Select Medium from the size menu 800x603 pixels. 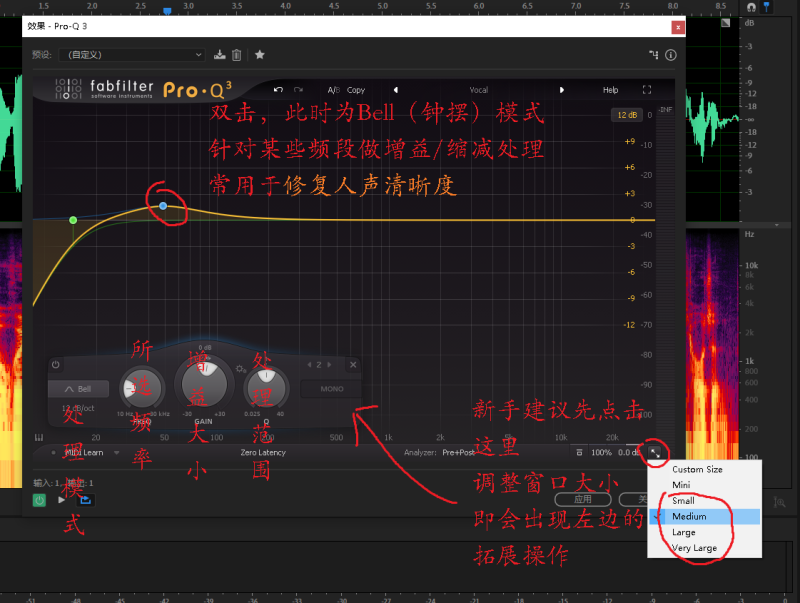[690, 517]
